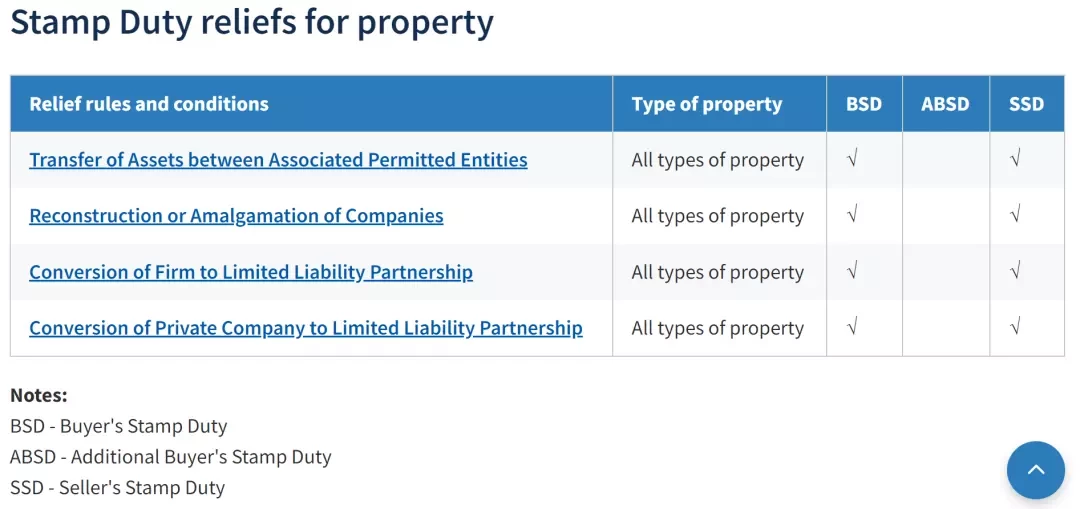This screenshot has width=1080, height=509.
Task: Click BSD checkmark in Reconstruction or Amalgamation row
Action: 852,216
